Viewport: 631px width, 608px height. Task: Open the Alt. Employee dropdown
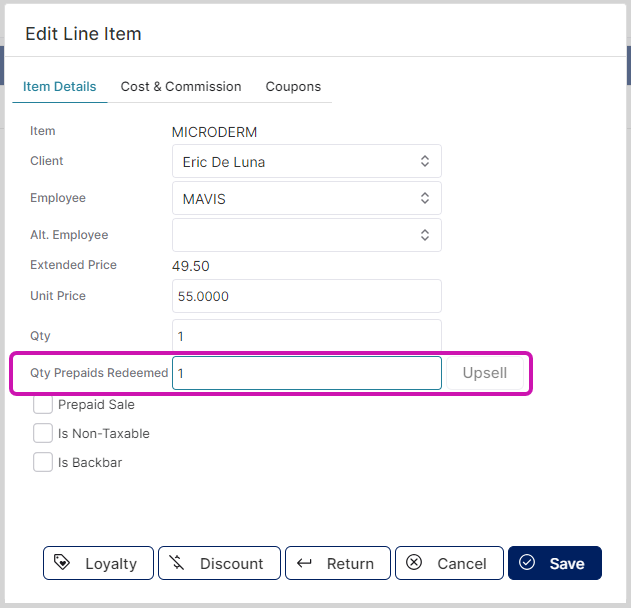pyautogui.click(x=306, y=235)
